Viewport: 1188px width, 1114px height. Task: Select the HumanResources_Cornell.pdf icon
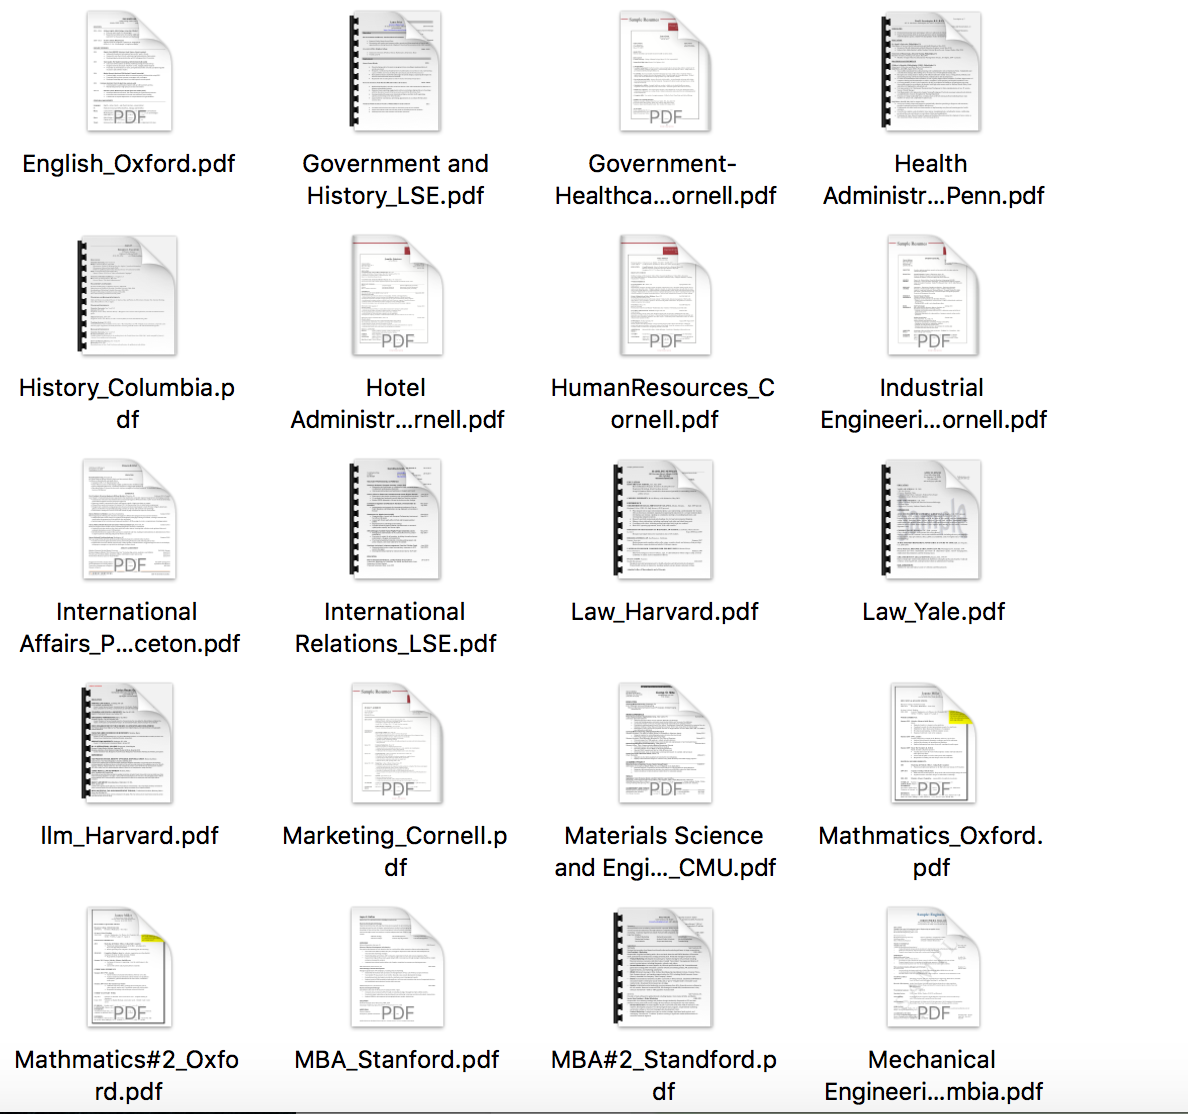(664, 295)
